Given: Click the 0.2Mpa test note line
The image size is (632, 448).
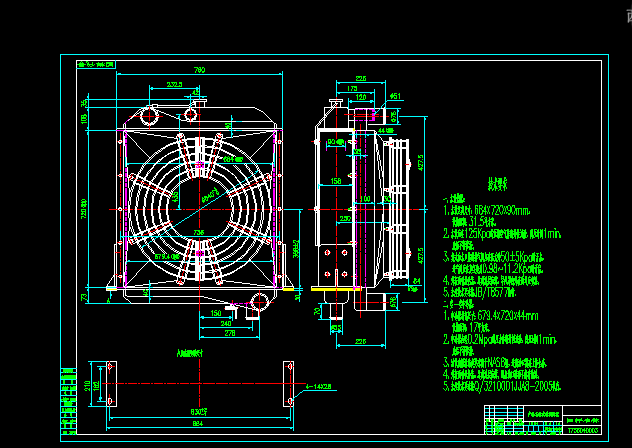Looking at the screenshot, I should (500, 340).
